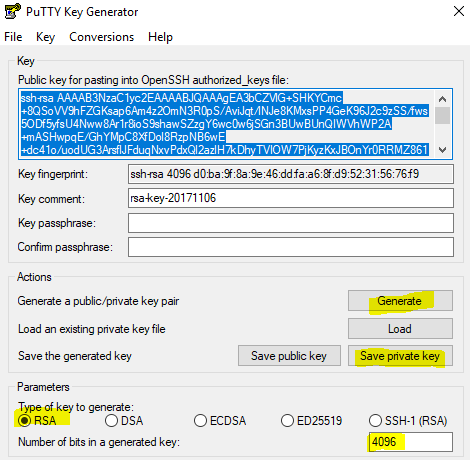Click the Key passphrase field
This screenshot has width=470, height=460.
click(x=291, y=223)
